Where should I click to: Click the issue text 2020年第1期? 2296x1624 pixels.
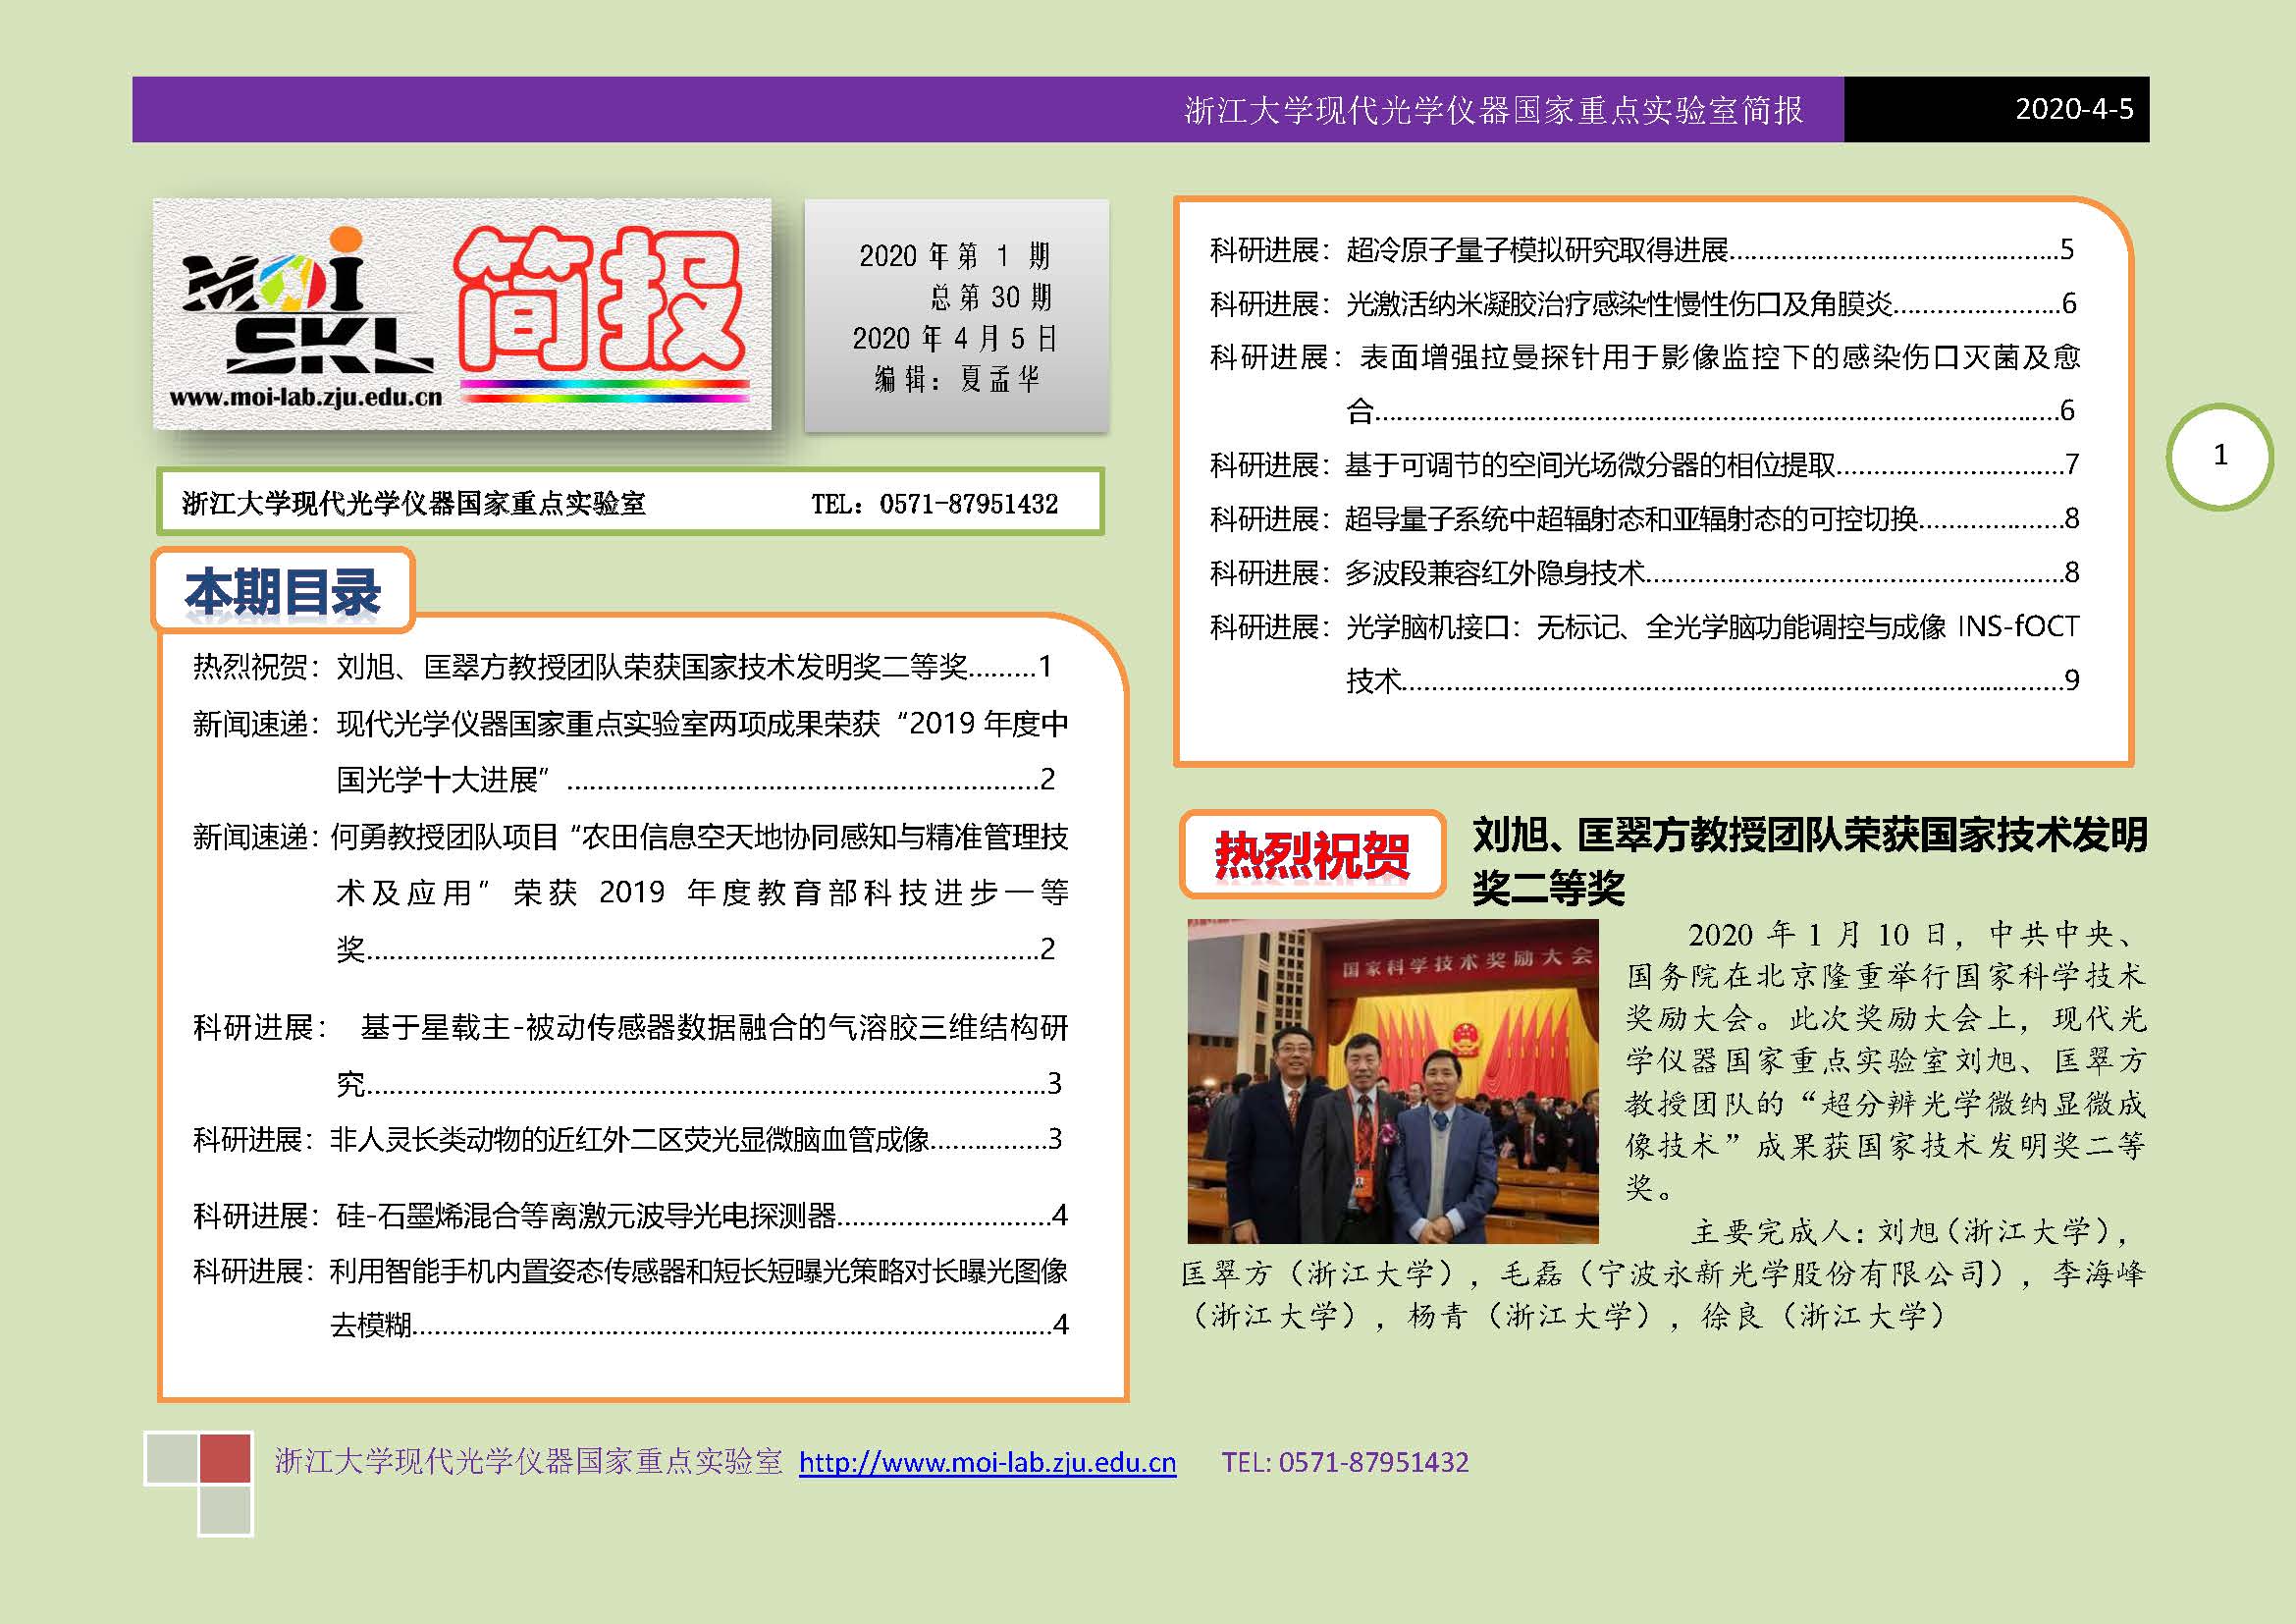[955, 256]
